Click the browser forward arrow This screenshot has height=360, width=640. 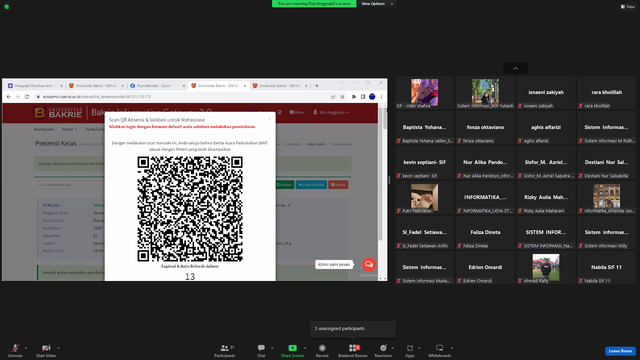click(x=18, y=97)
